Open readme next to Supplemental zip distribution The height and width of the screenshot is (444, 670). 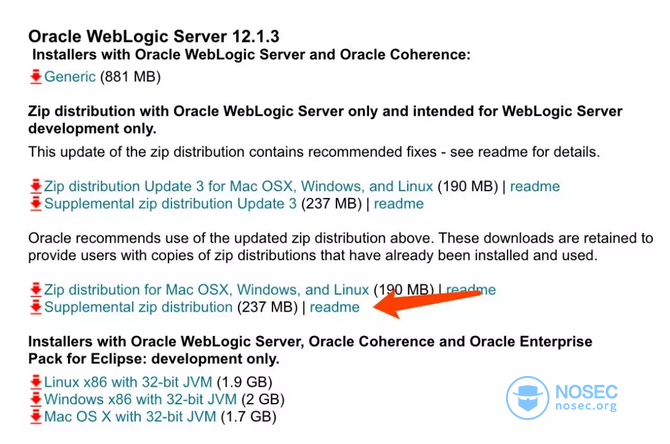click(x=334, y=307)
